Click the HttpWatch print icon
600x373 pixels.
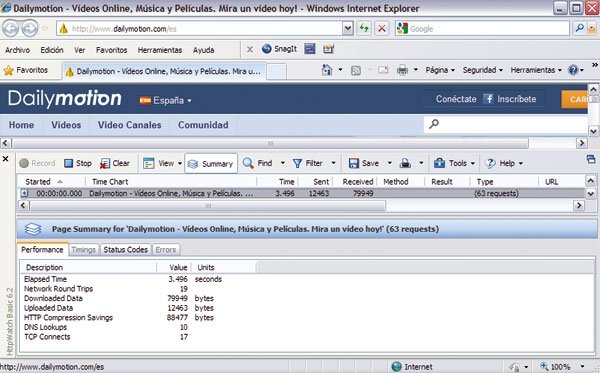point(405,164)
